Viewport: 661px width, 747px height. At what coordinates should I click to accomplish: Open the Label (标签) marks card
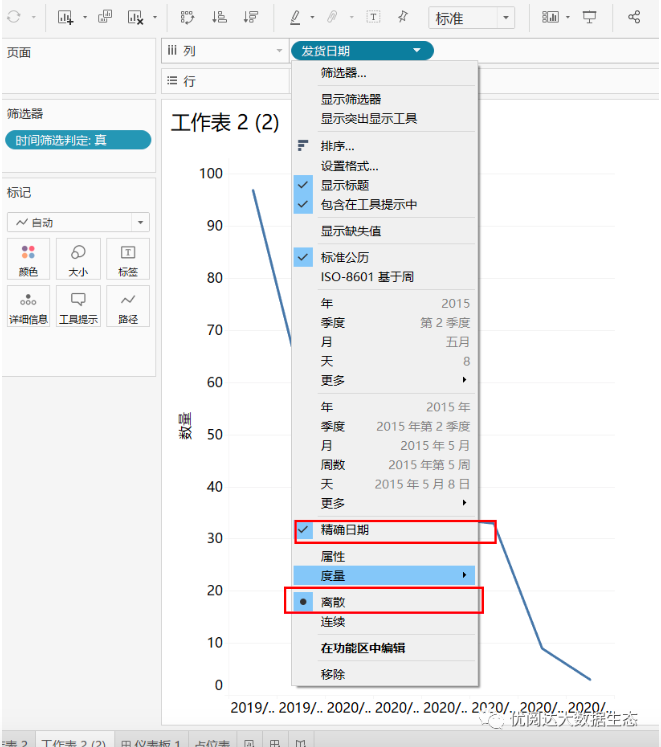(x=128, y=259)
